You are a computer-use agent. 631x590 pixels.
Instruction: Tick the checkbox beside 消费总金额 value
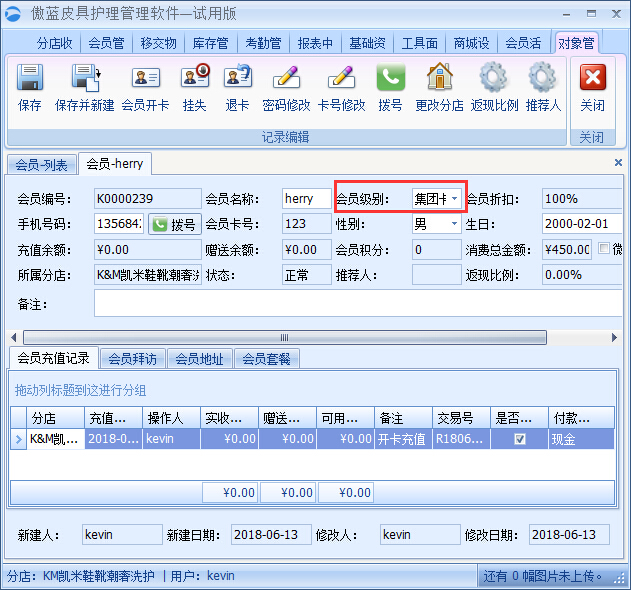(603, 249)
